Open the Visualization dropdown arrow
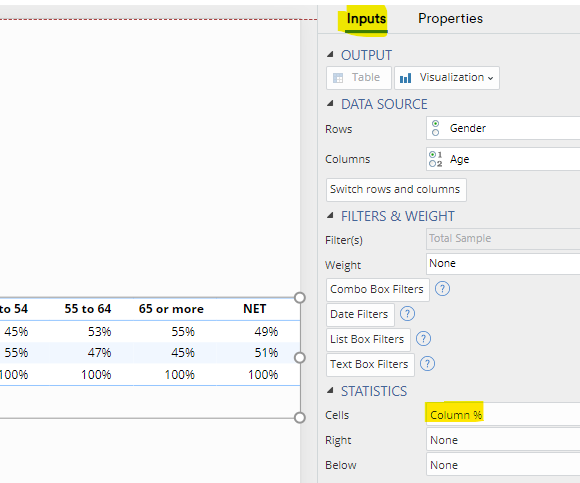 tap(490, 78)
